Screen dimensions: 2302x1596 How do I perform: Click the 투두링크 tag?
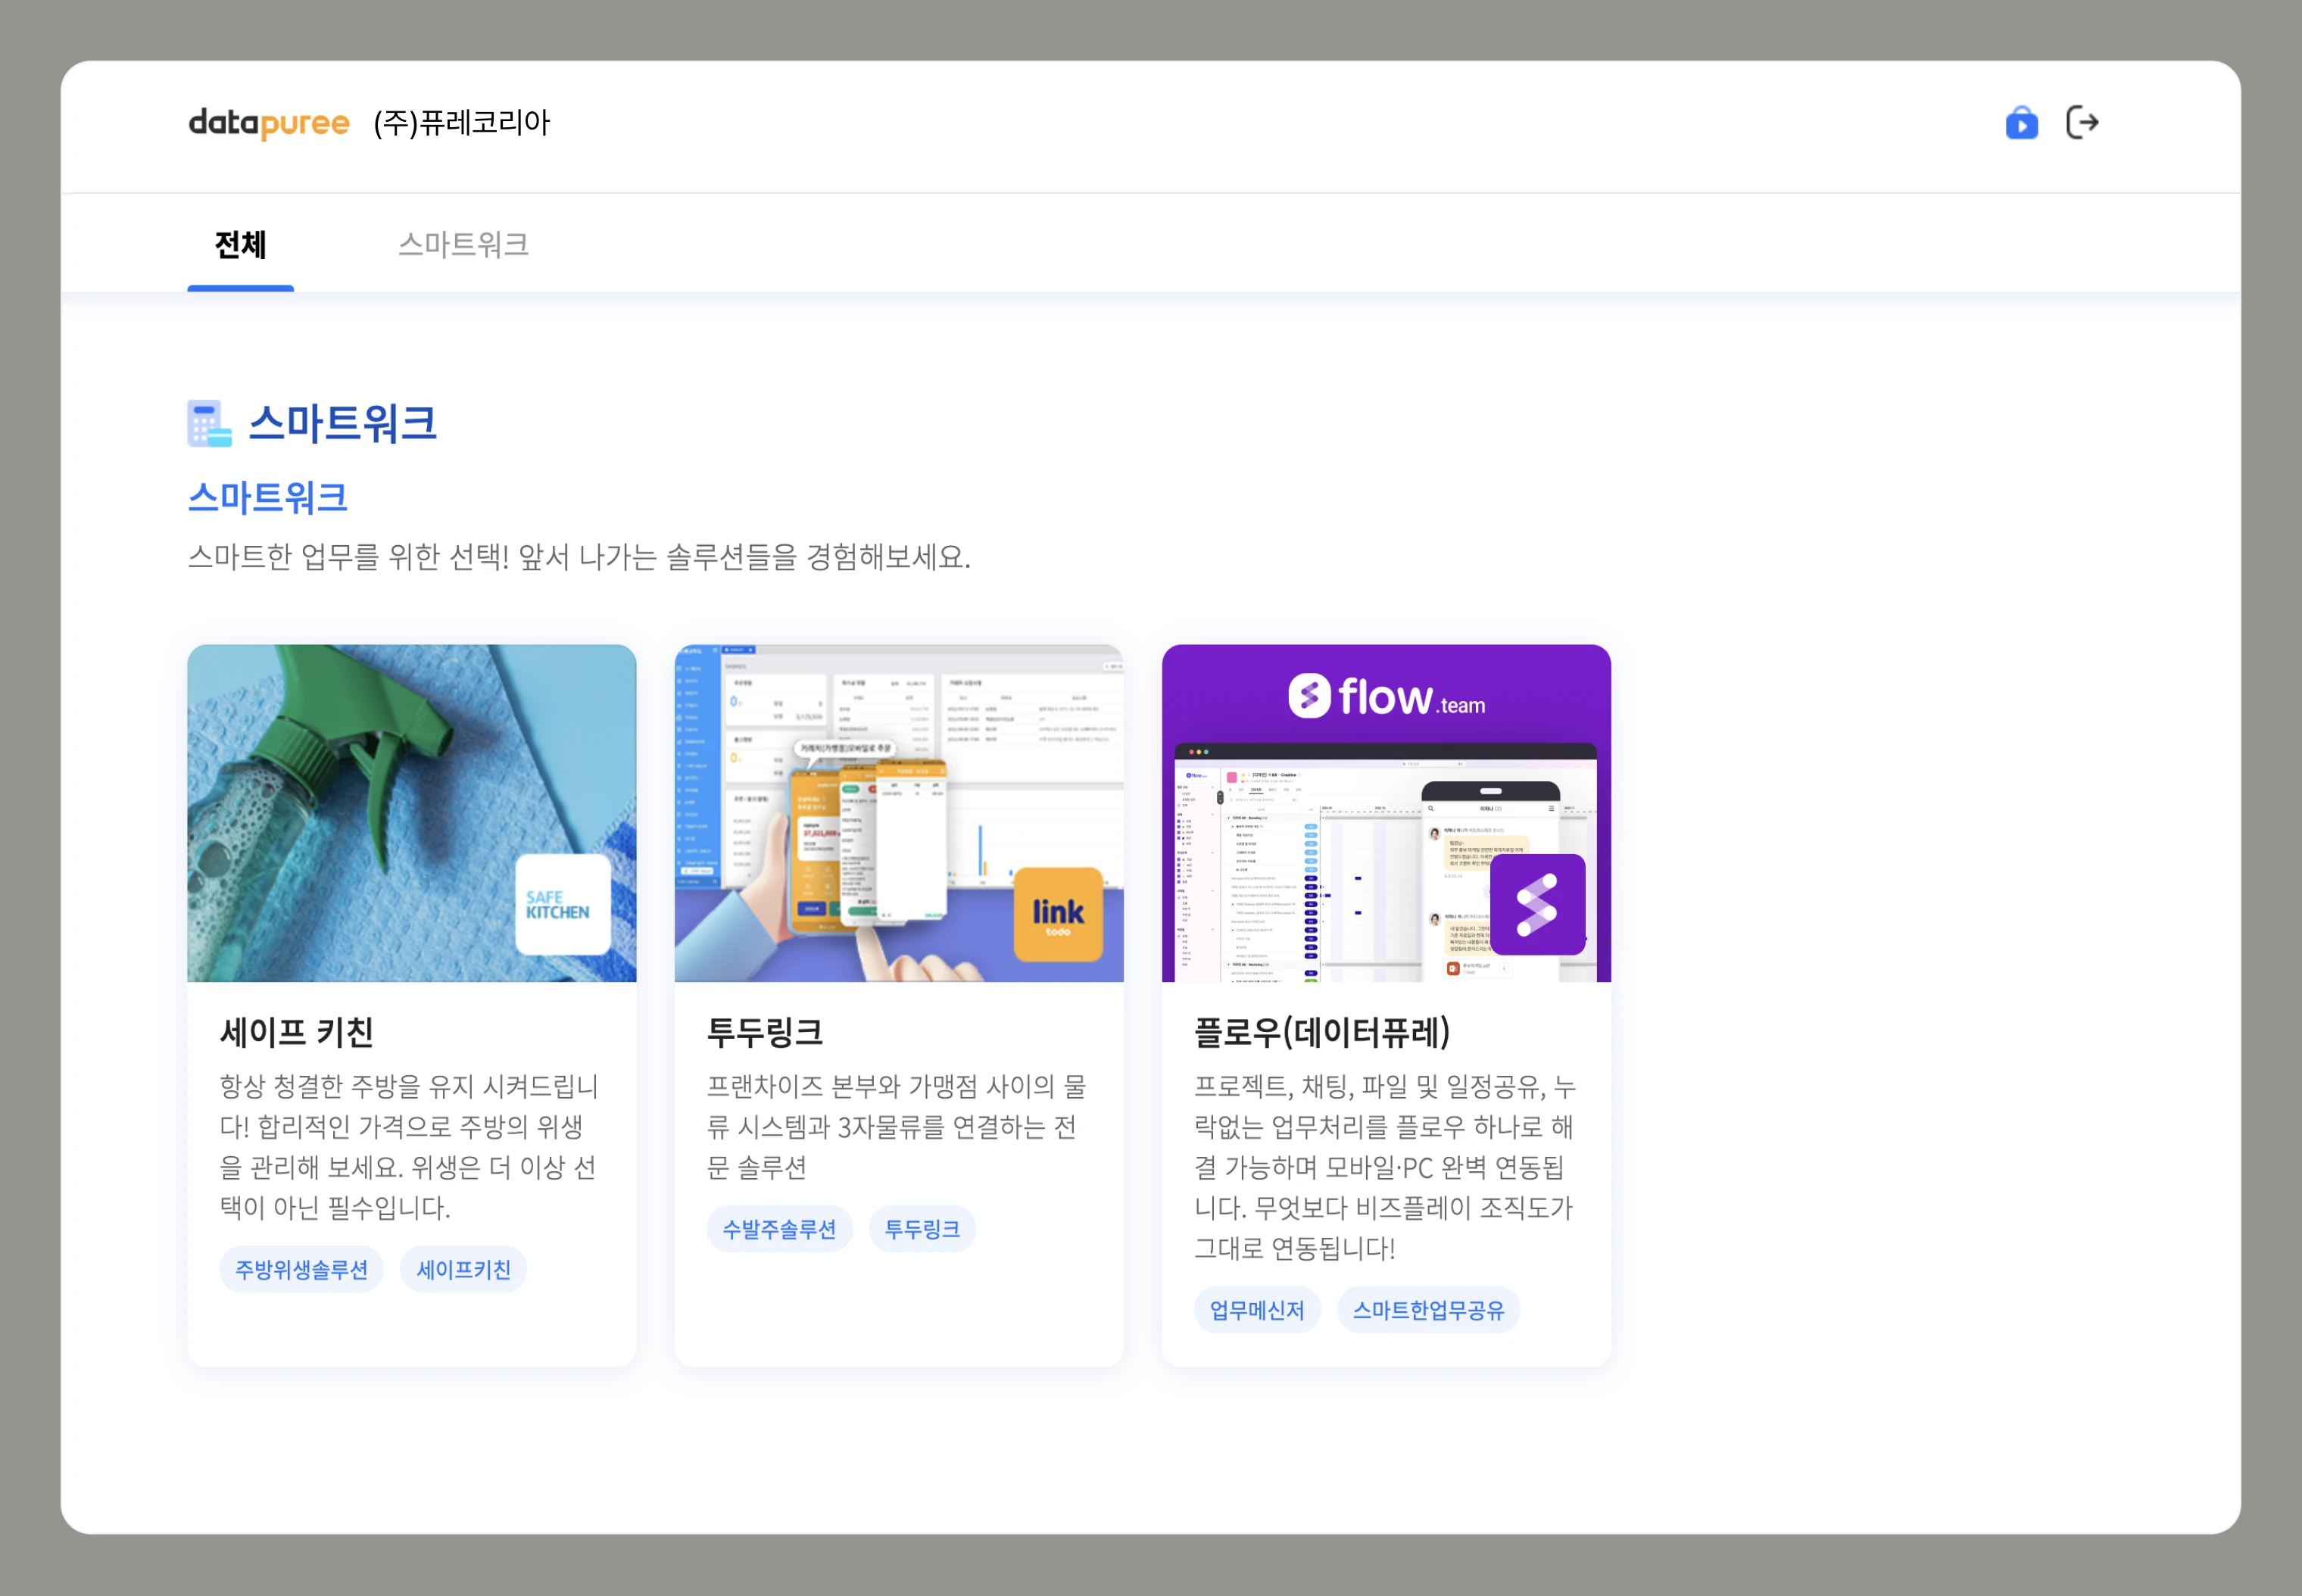(x=922, y=1229)
